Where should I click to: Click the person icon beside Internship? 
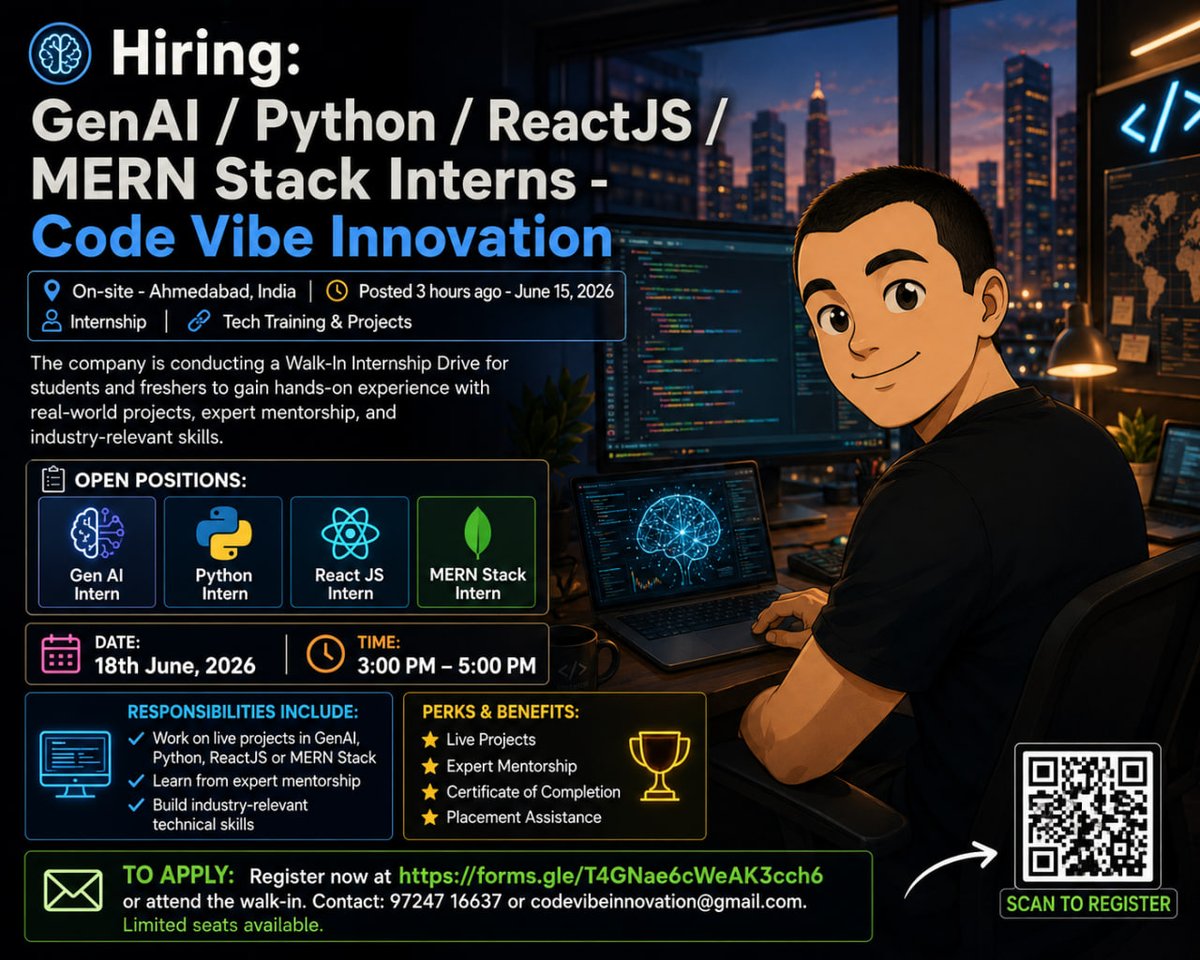click(51, 321)
